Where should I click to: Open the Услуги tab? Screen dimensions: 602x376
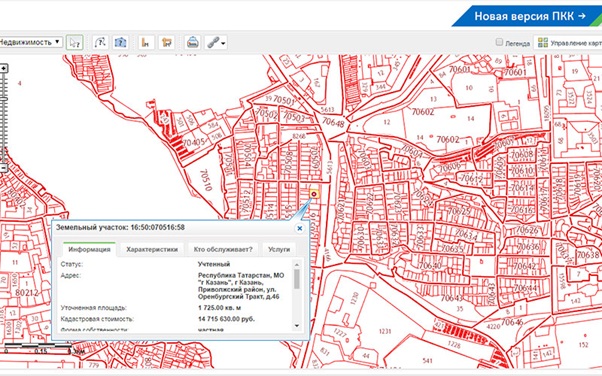point(279,249)
